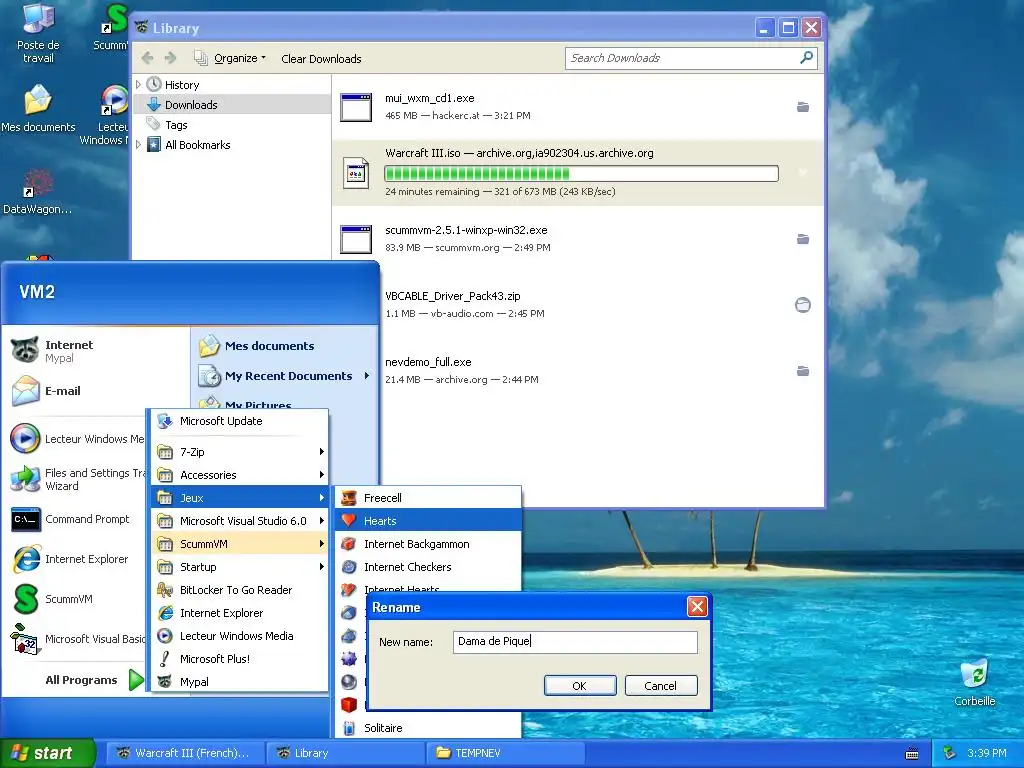The height and width of the screenshot is (768, 1024).
Task: Click the mui_wxm_cd1.exe file icon
Action: click(357, 107)
